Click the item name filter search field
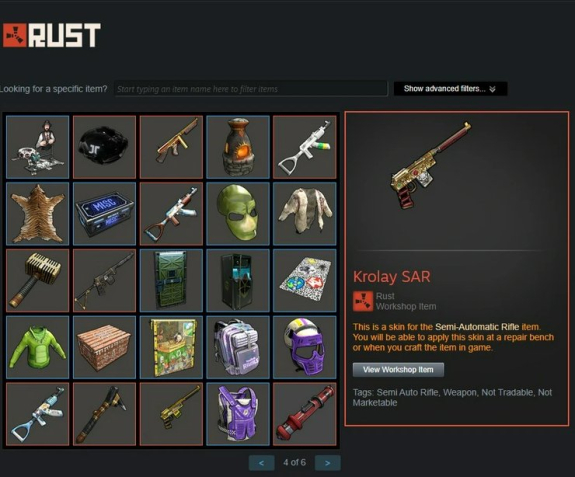 click(x=251, y=89)
